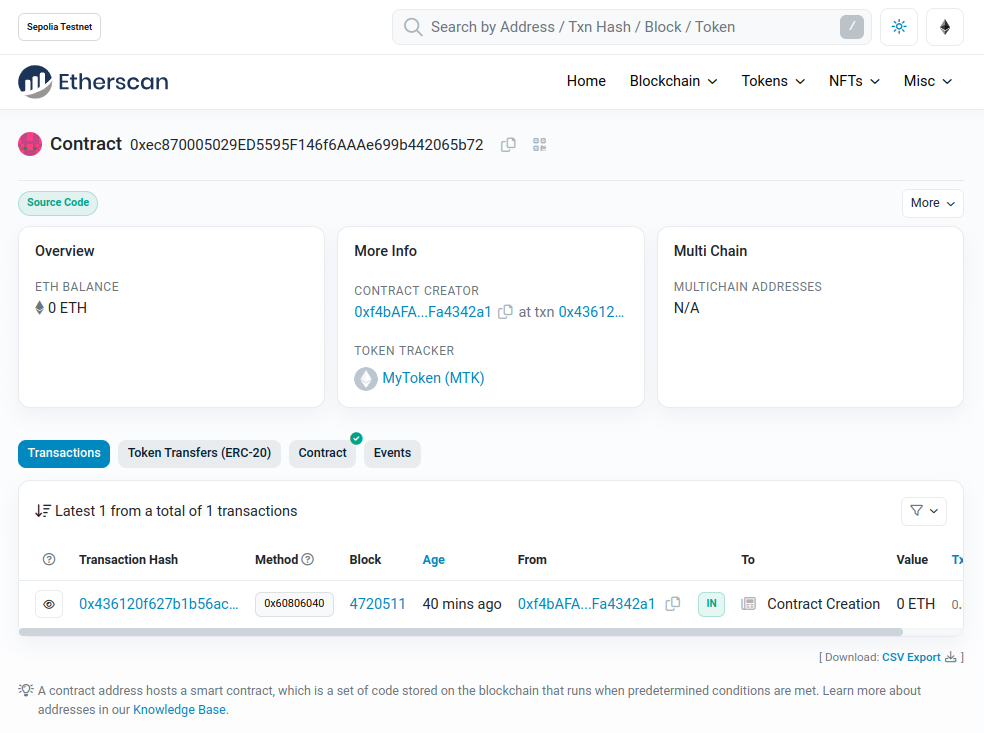Click the ETH diamond balance icon

(40, 308)
